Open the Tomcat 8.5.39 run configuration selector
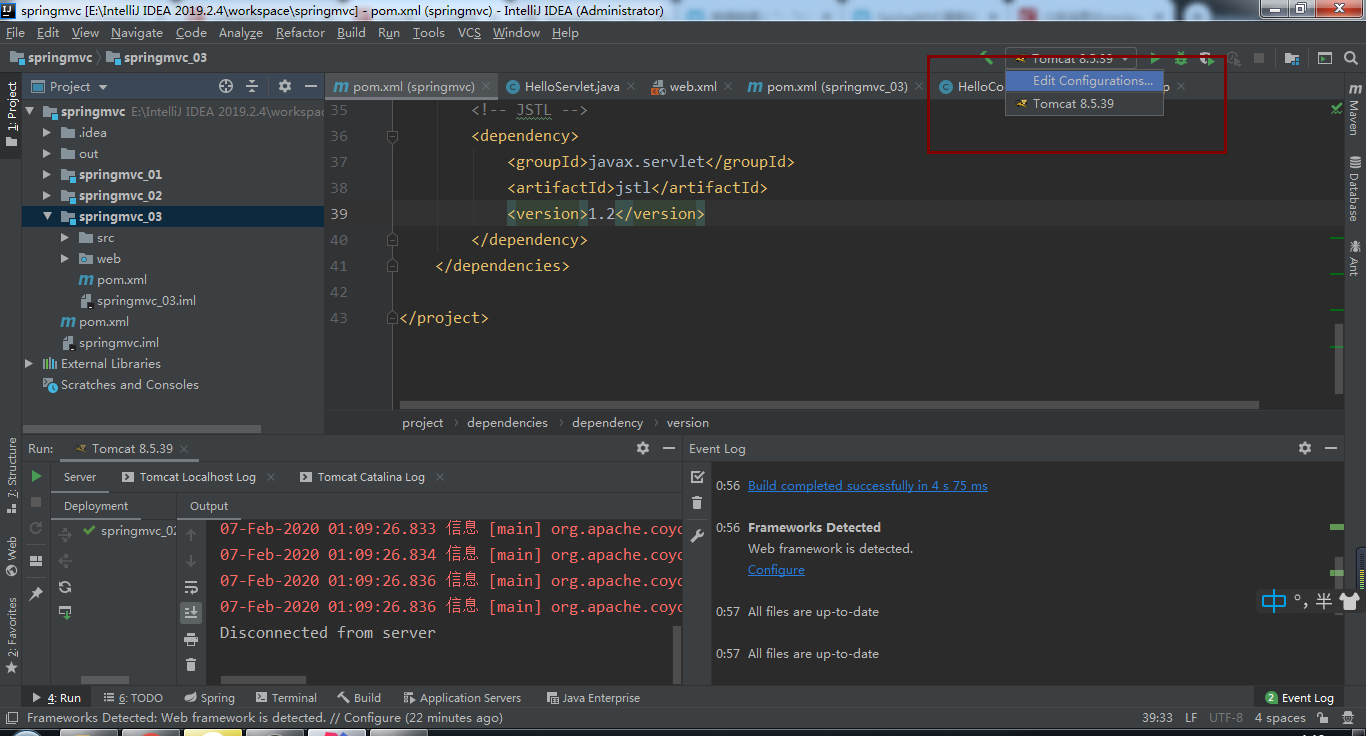This screenshot has width=1366, height=736. click(1071, 59)
